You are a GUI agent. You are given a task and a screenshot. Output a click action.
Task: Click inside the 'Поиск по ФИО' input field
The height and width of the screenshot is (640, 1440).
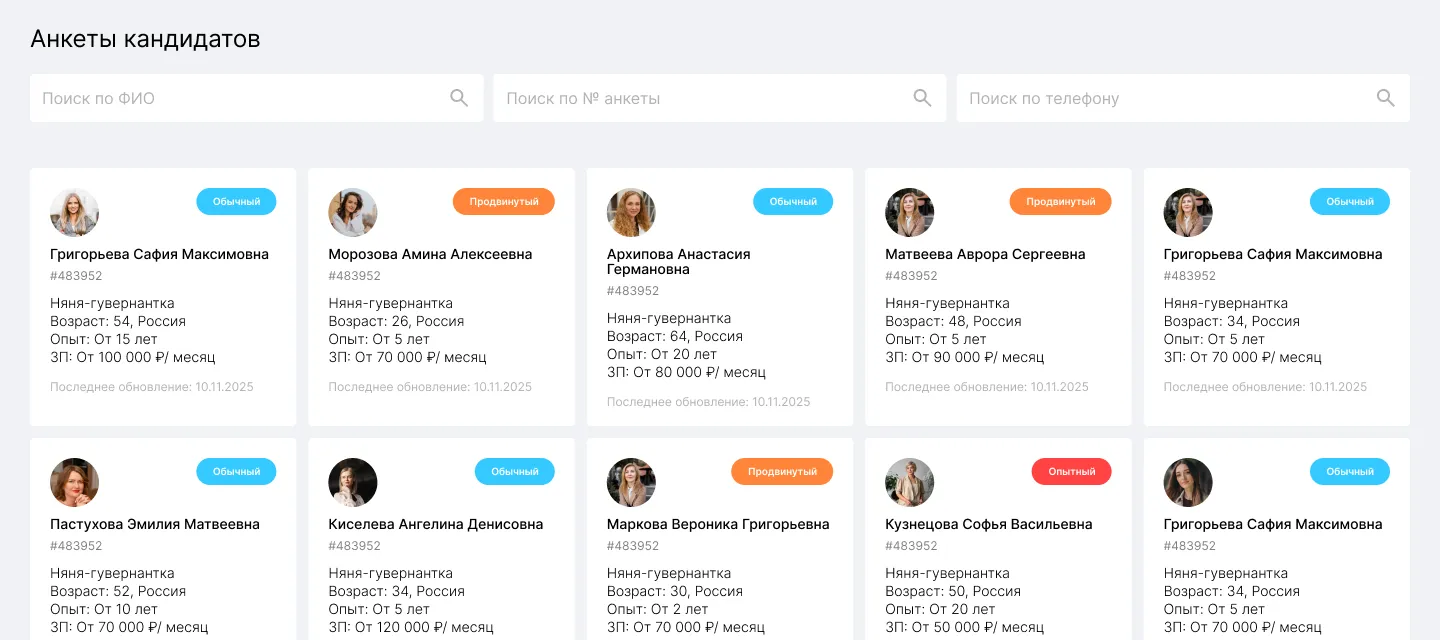(x=230, y=97)
